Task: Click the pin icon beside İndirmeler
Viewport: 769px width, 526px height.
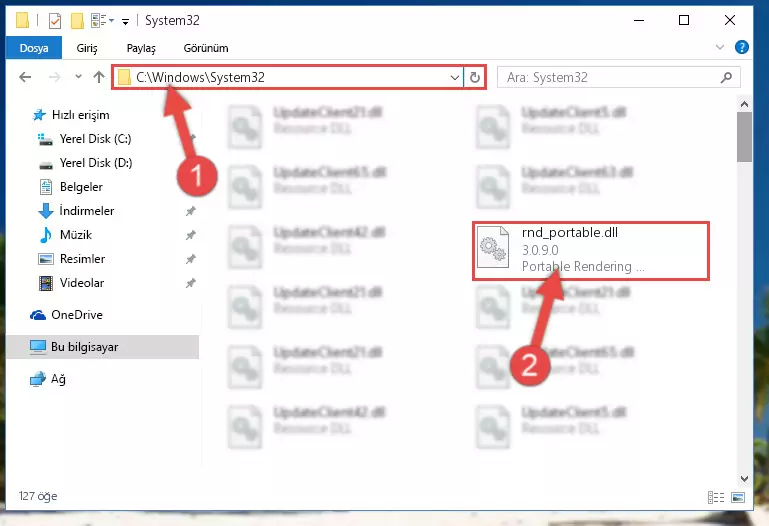Action: click(190, 211)
